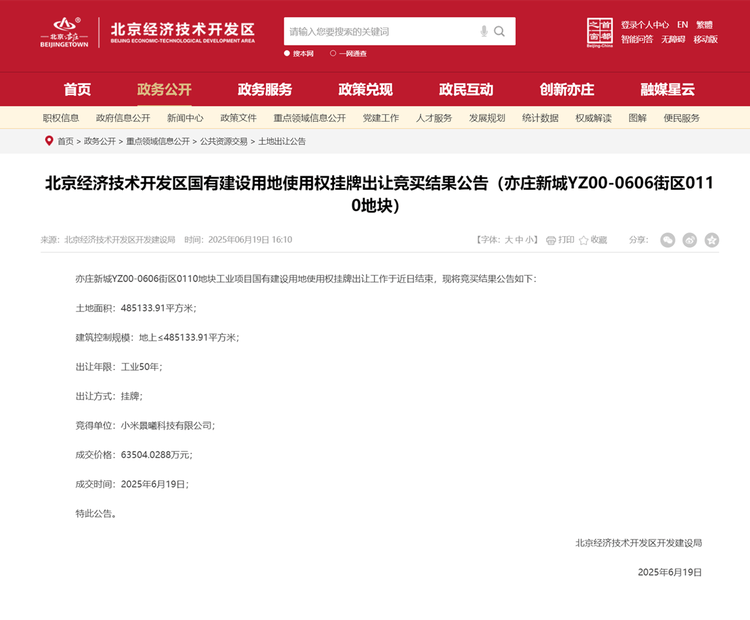Switch the site language to EN

682,25
